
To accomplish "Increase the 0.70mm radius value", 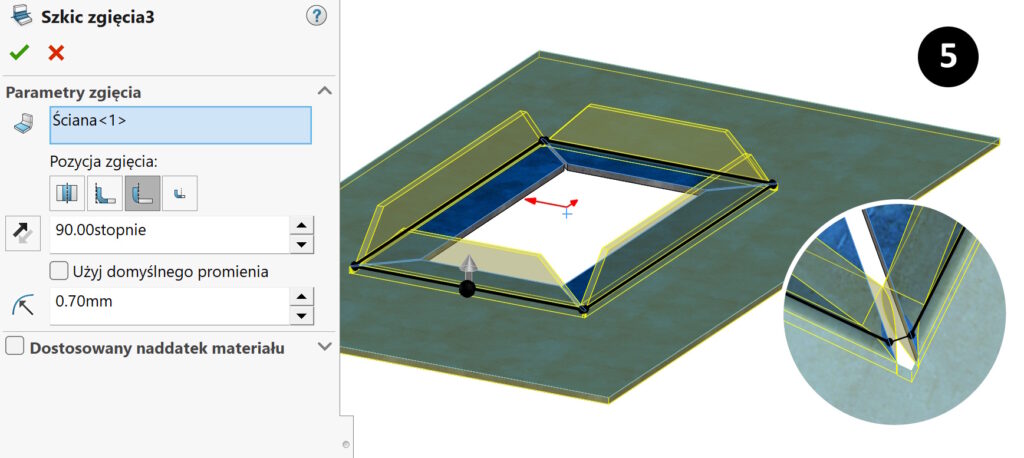I will click(302, 297).
